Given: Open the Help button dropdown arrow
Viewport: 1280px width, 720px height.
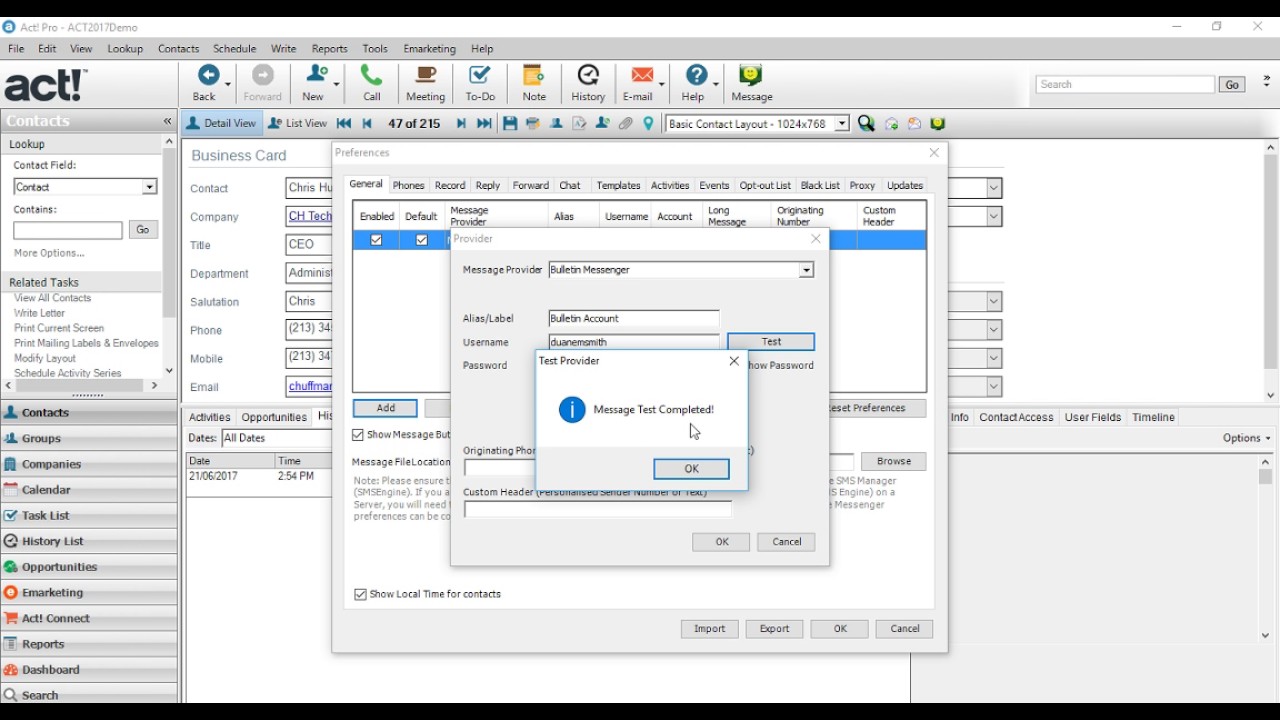Looking at the screenshot, I should click(716, 84).
